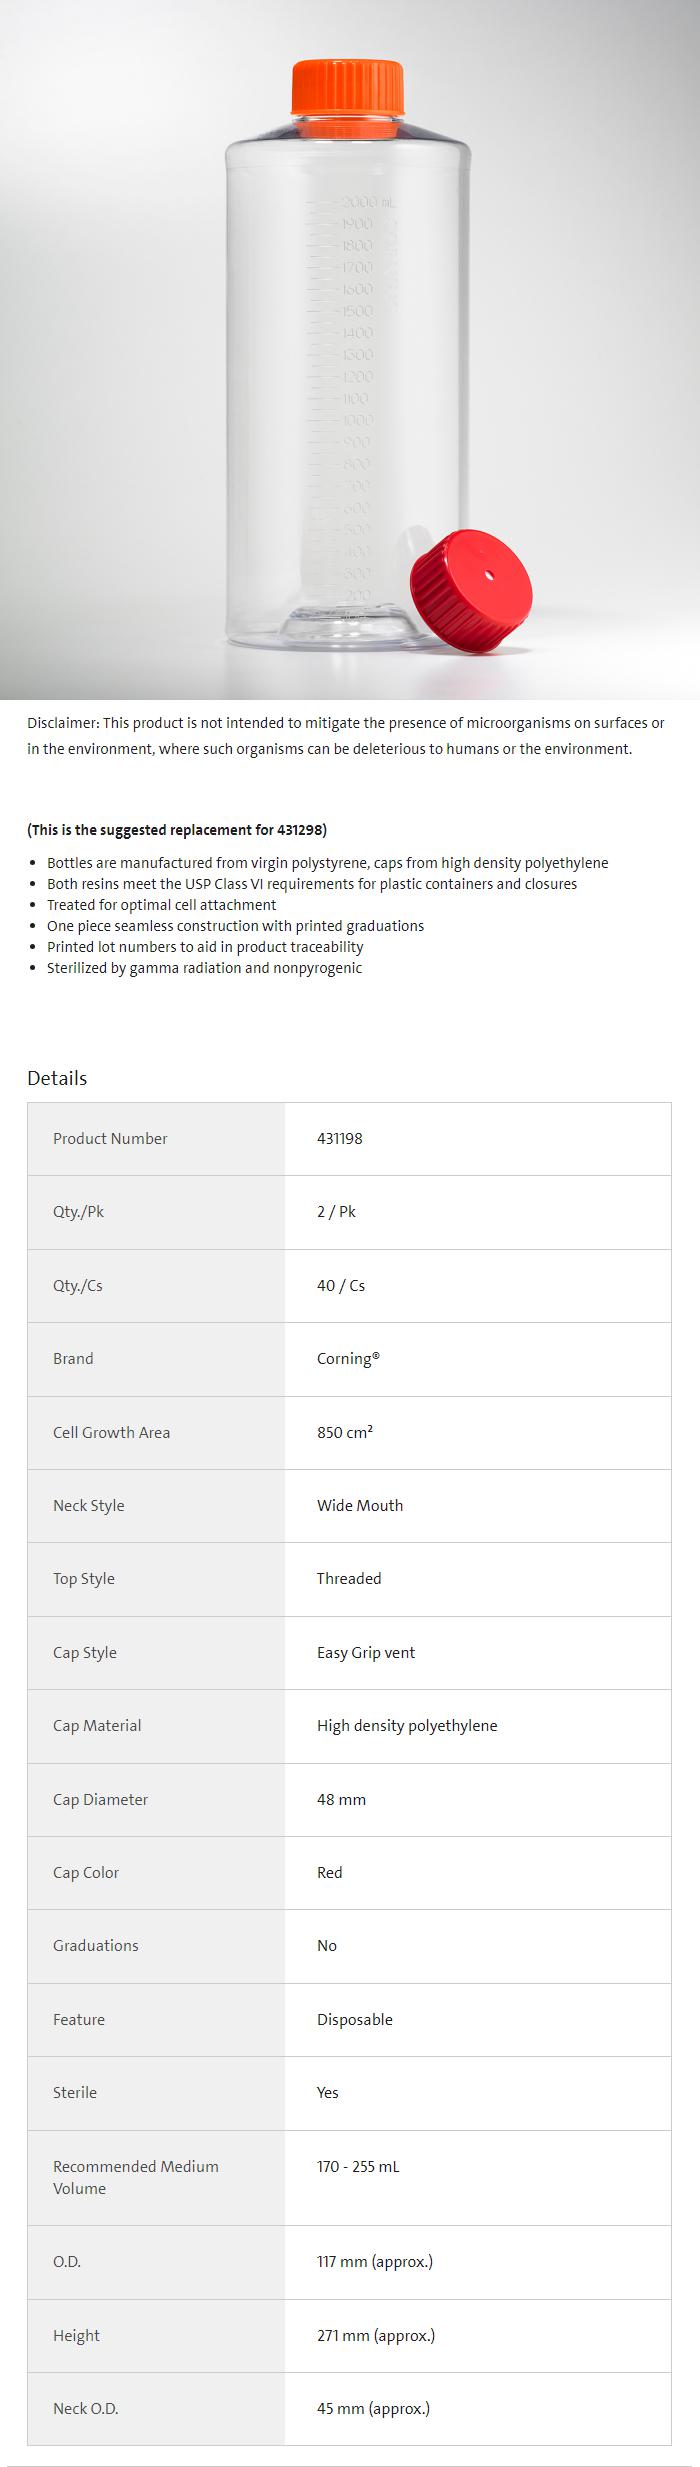The height and width of the screenshot is (2467, 700).
Task: Click the Disclaimer paragraph text
Action: coord(345,736)
